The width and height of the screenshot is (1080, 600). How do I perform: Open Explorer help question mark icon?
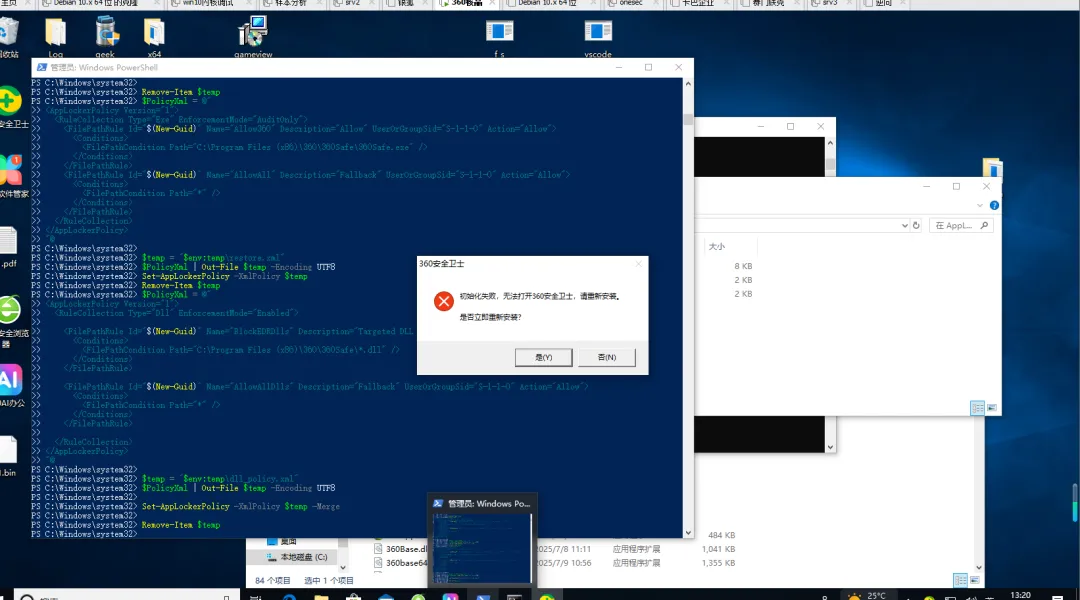(994, 205)
